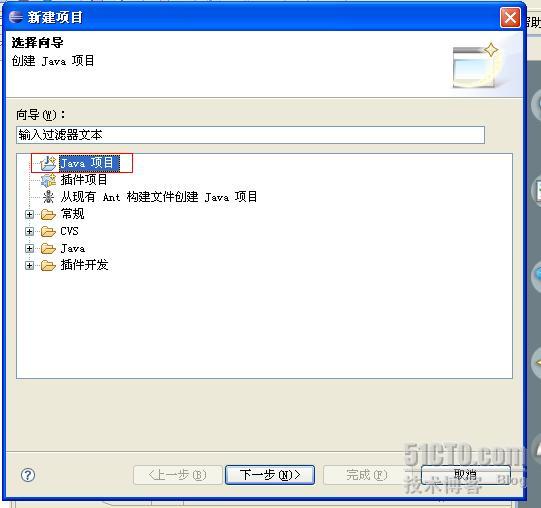541x508 pixels.
Task: Focus the 输入过滤器文本 filter field
Action: 250,135
